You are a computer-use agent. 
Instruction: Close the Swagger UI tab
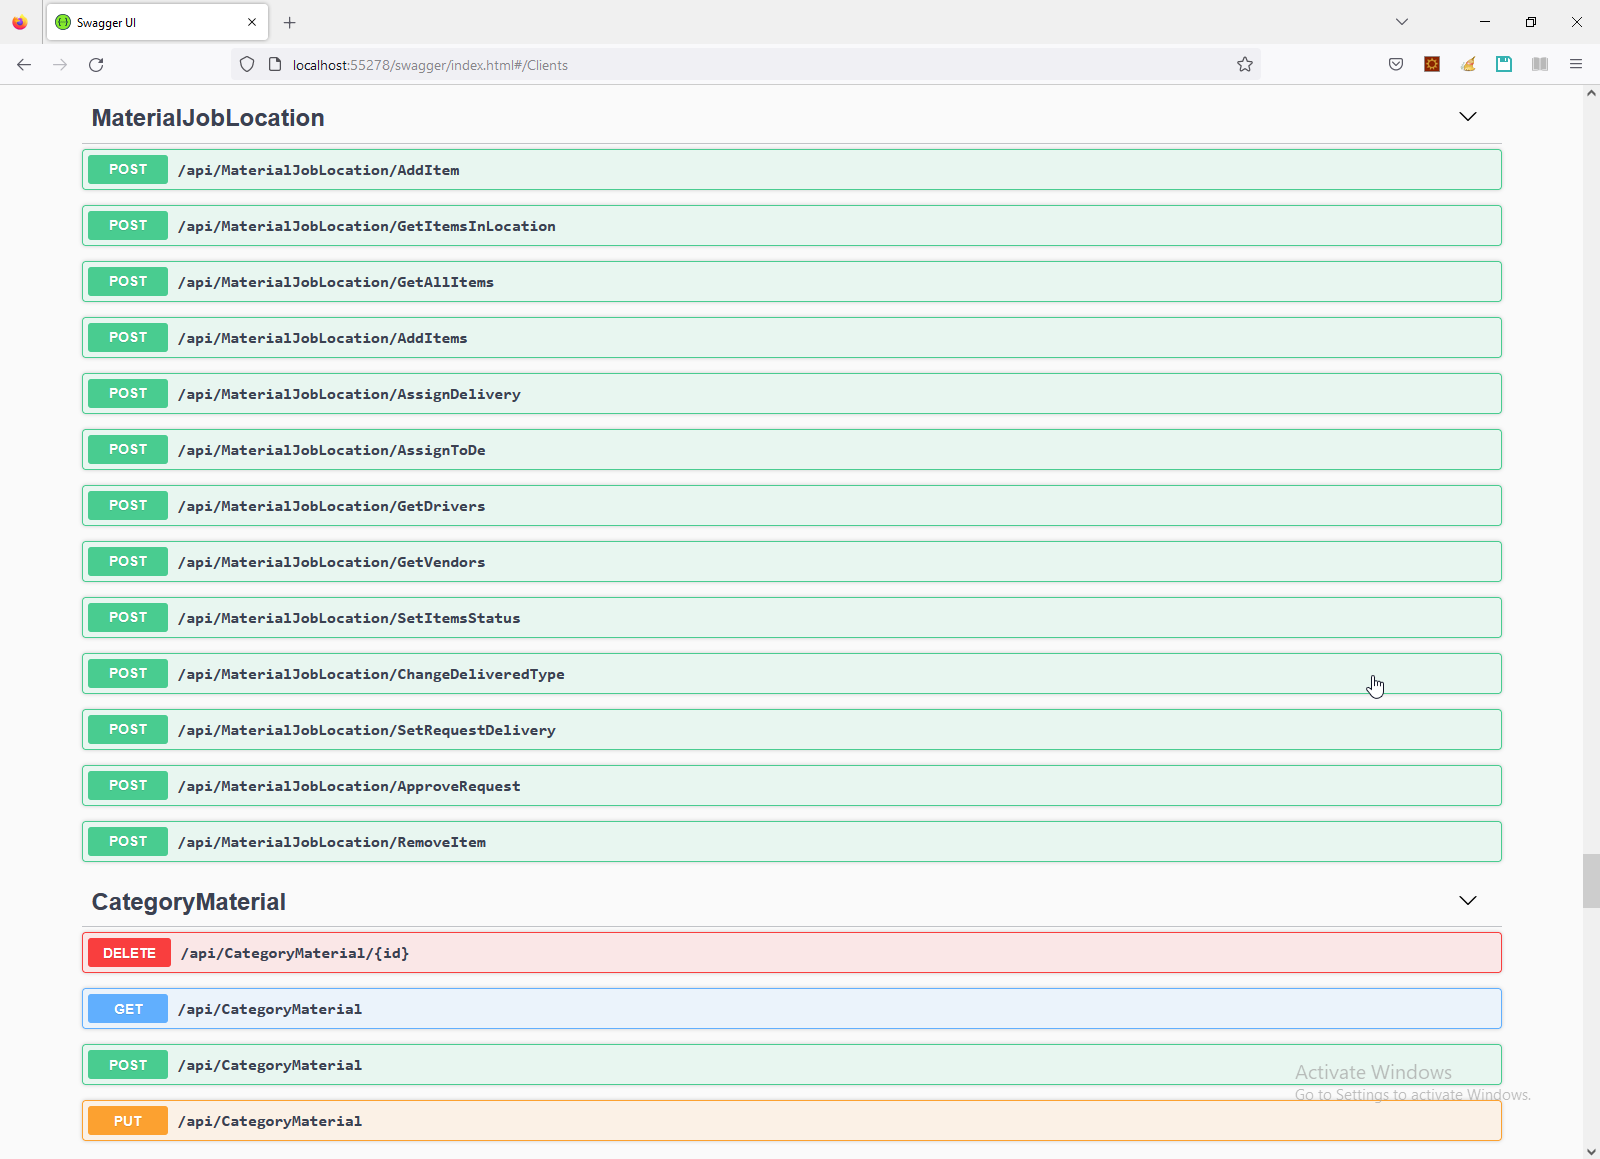click(x=252, y=22)
